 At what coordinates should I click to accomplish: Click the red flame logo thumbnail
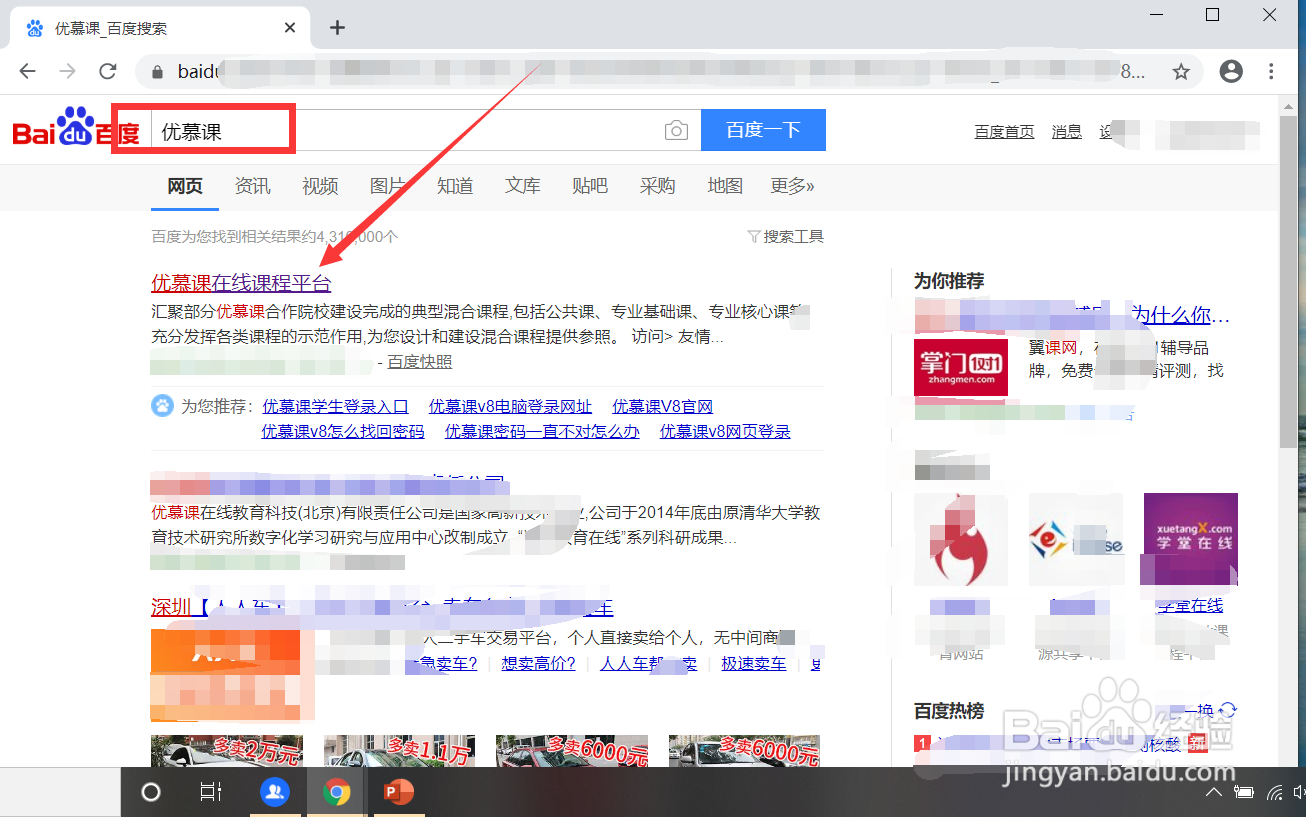point(961,540)
